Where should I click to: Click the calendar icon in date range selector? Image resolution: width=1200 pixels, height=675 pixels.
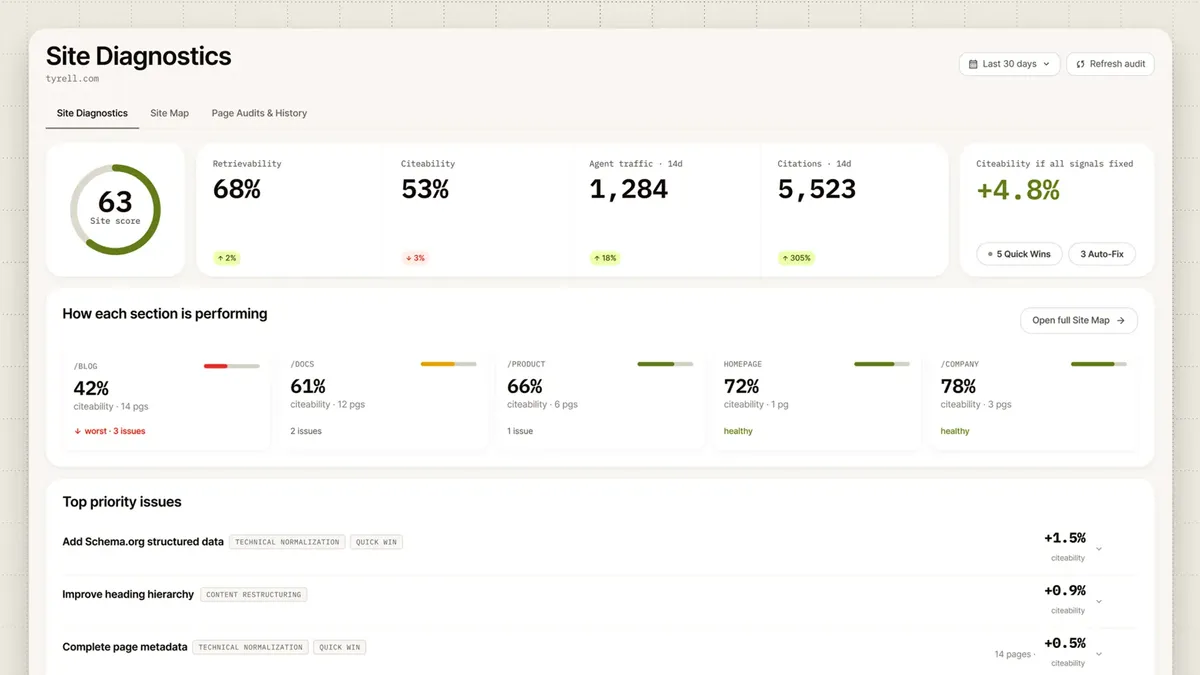(973, 64)
